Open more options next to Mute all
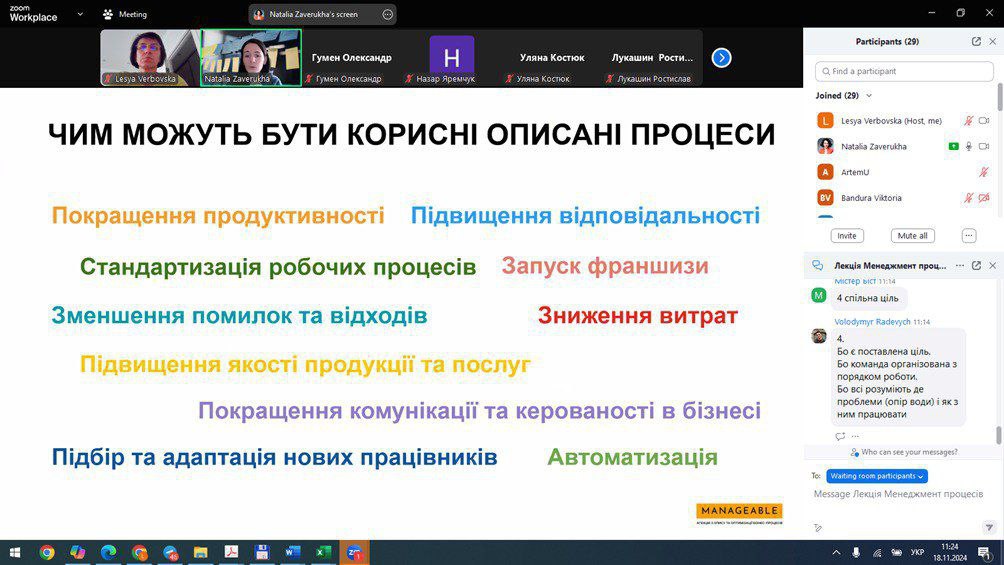The image size is (1004, 565). point(968,236)
